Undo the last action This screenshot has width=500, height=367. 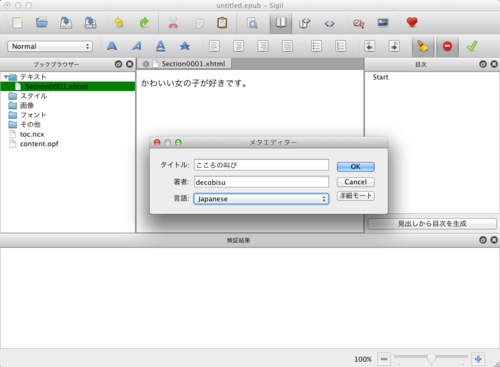(x=119, y=23)
